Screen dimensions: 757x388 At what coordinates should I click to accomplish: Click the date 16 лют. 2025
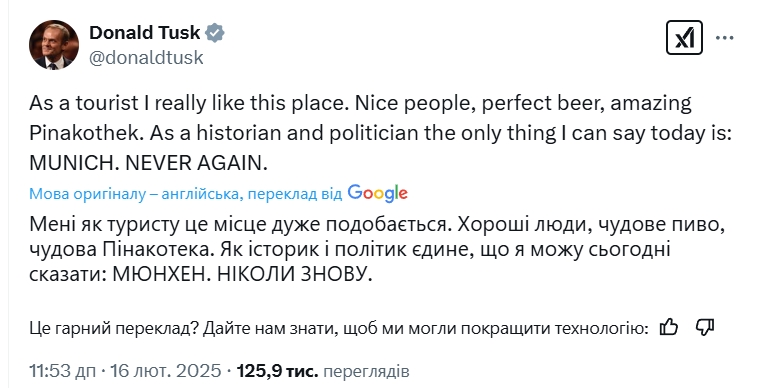pos(166,371)
